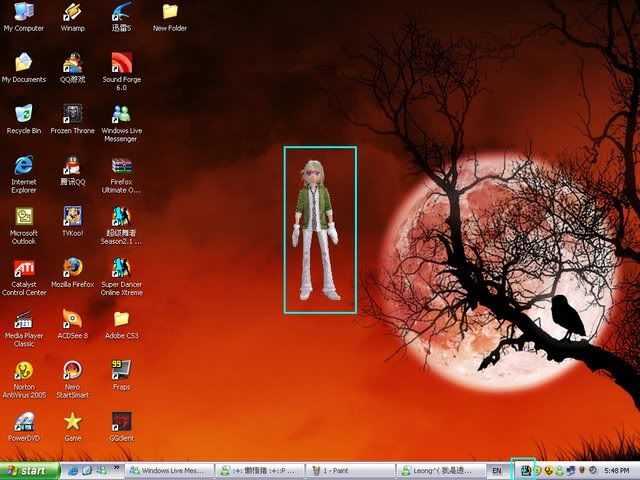Launch Internet Explorer from Quick Launch

tap(73, 471)
